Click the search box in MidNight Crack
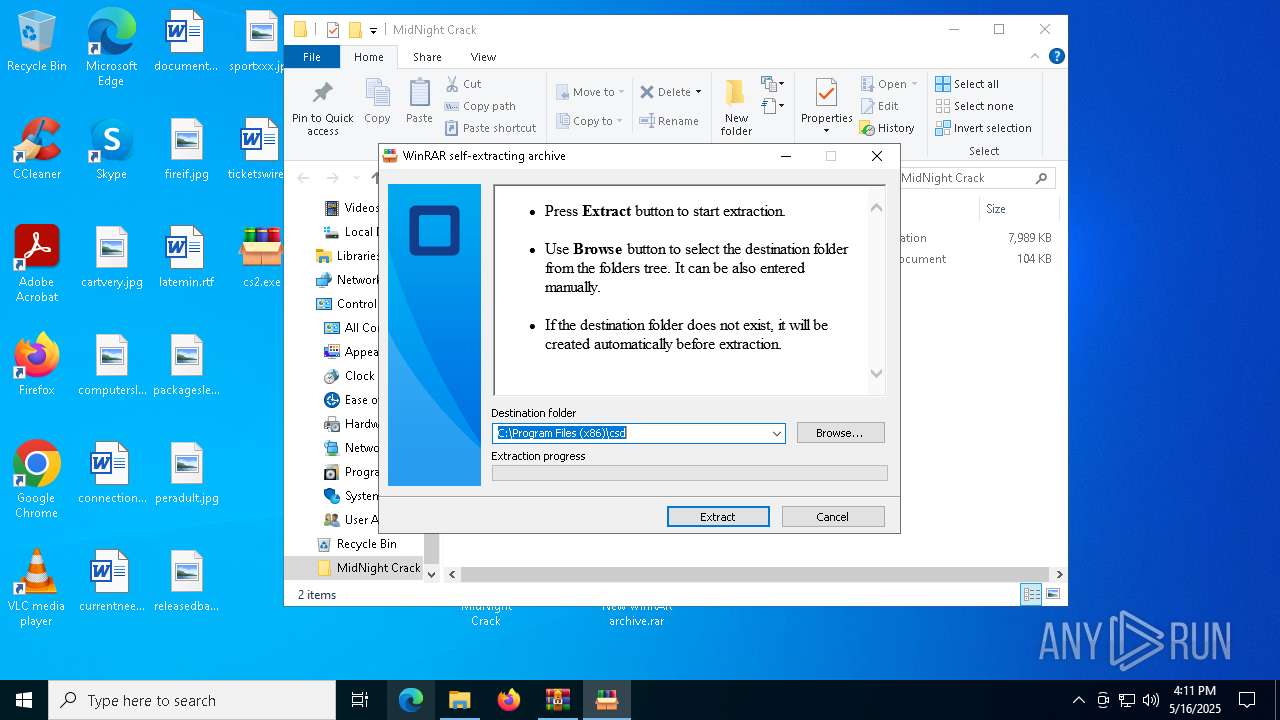The height and width of the screenshot is (720, 1280). tap(975, 178)
